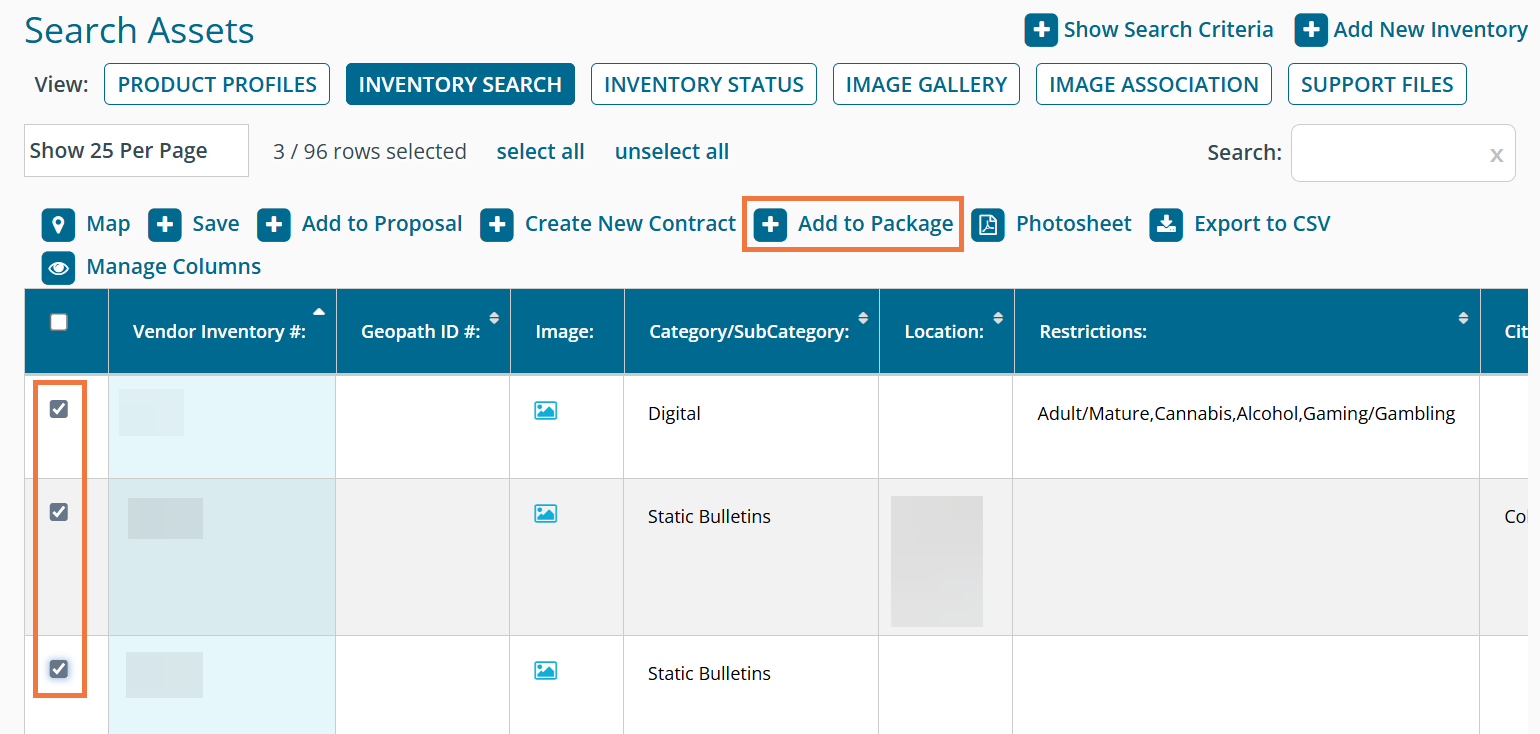Screen dimensions: 1540x734
Task: Click the Add to Package plus icon
Action: pyautogui.click(x=770, y=225)
